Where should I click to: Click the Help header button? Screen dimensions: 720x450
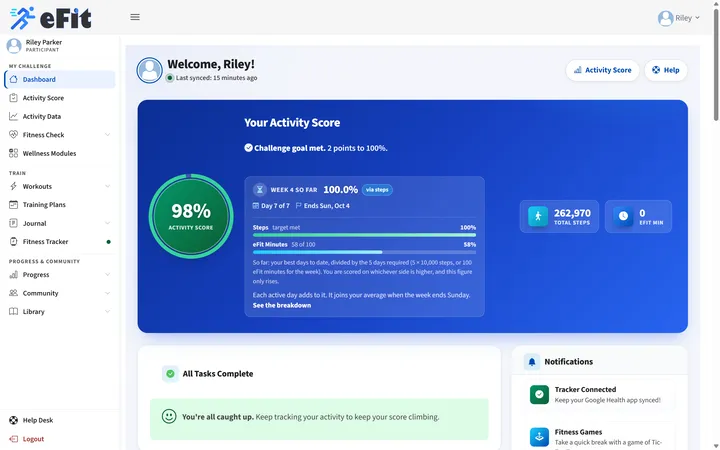666,70
